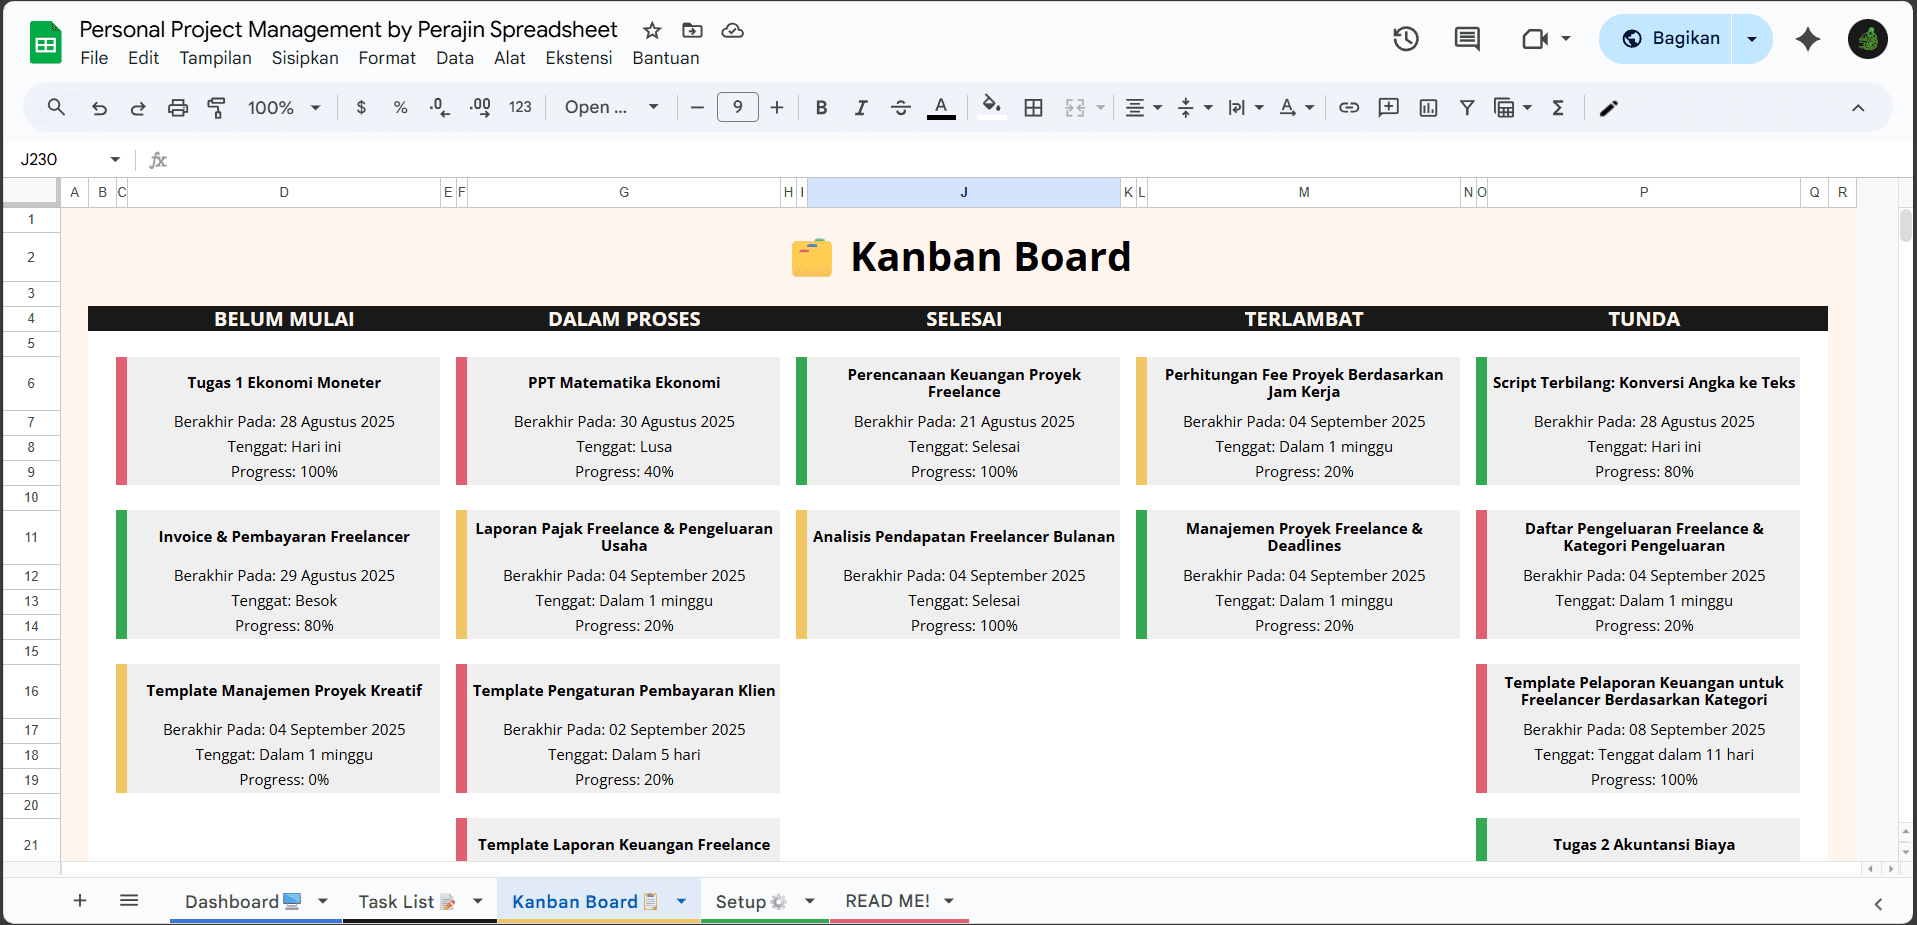Increase decimal places icon

click(x=480, y=107)
